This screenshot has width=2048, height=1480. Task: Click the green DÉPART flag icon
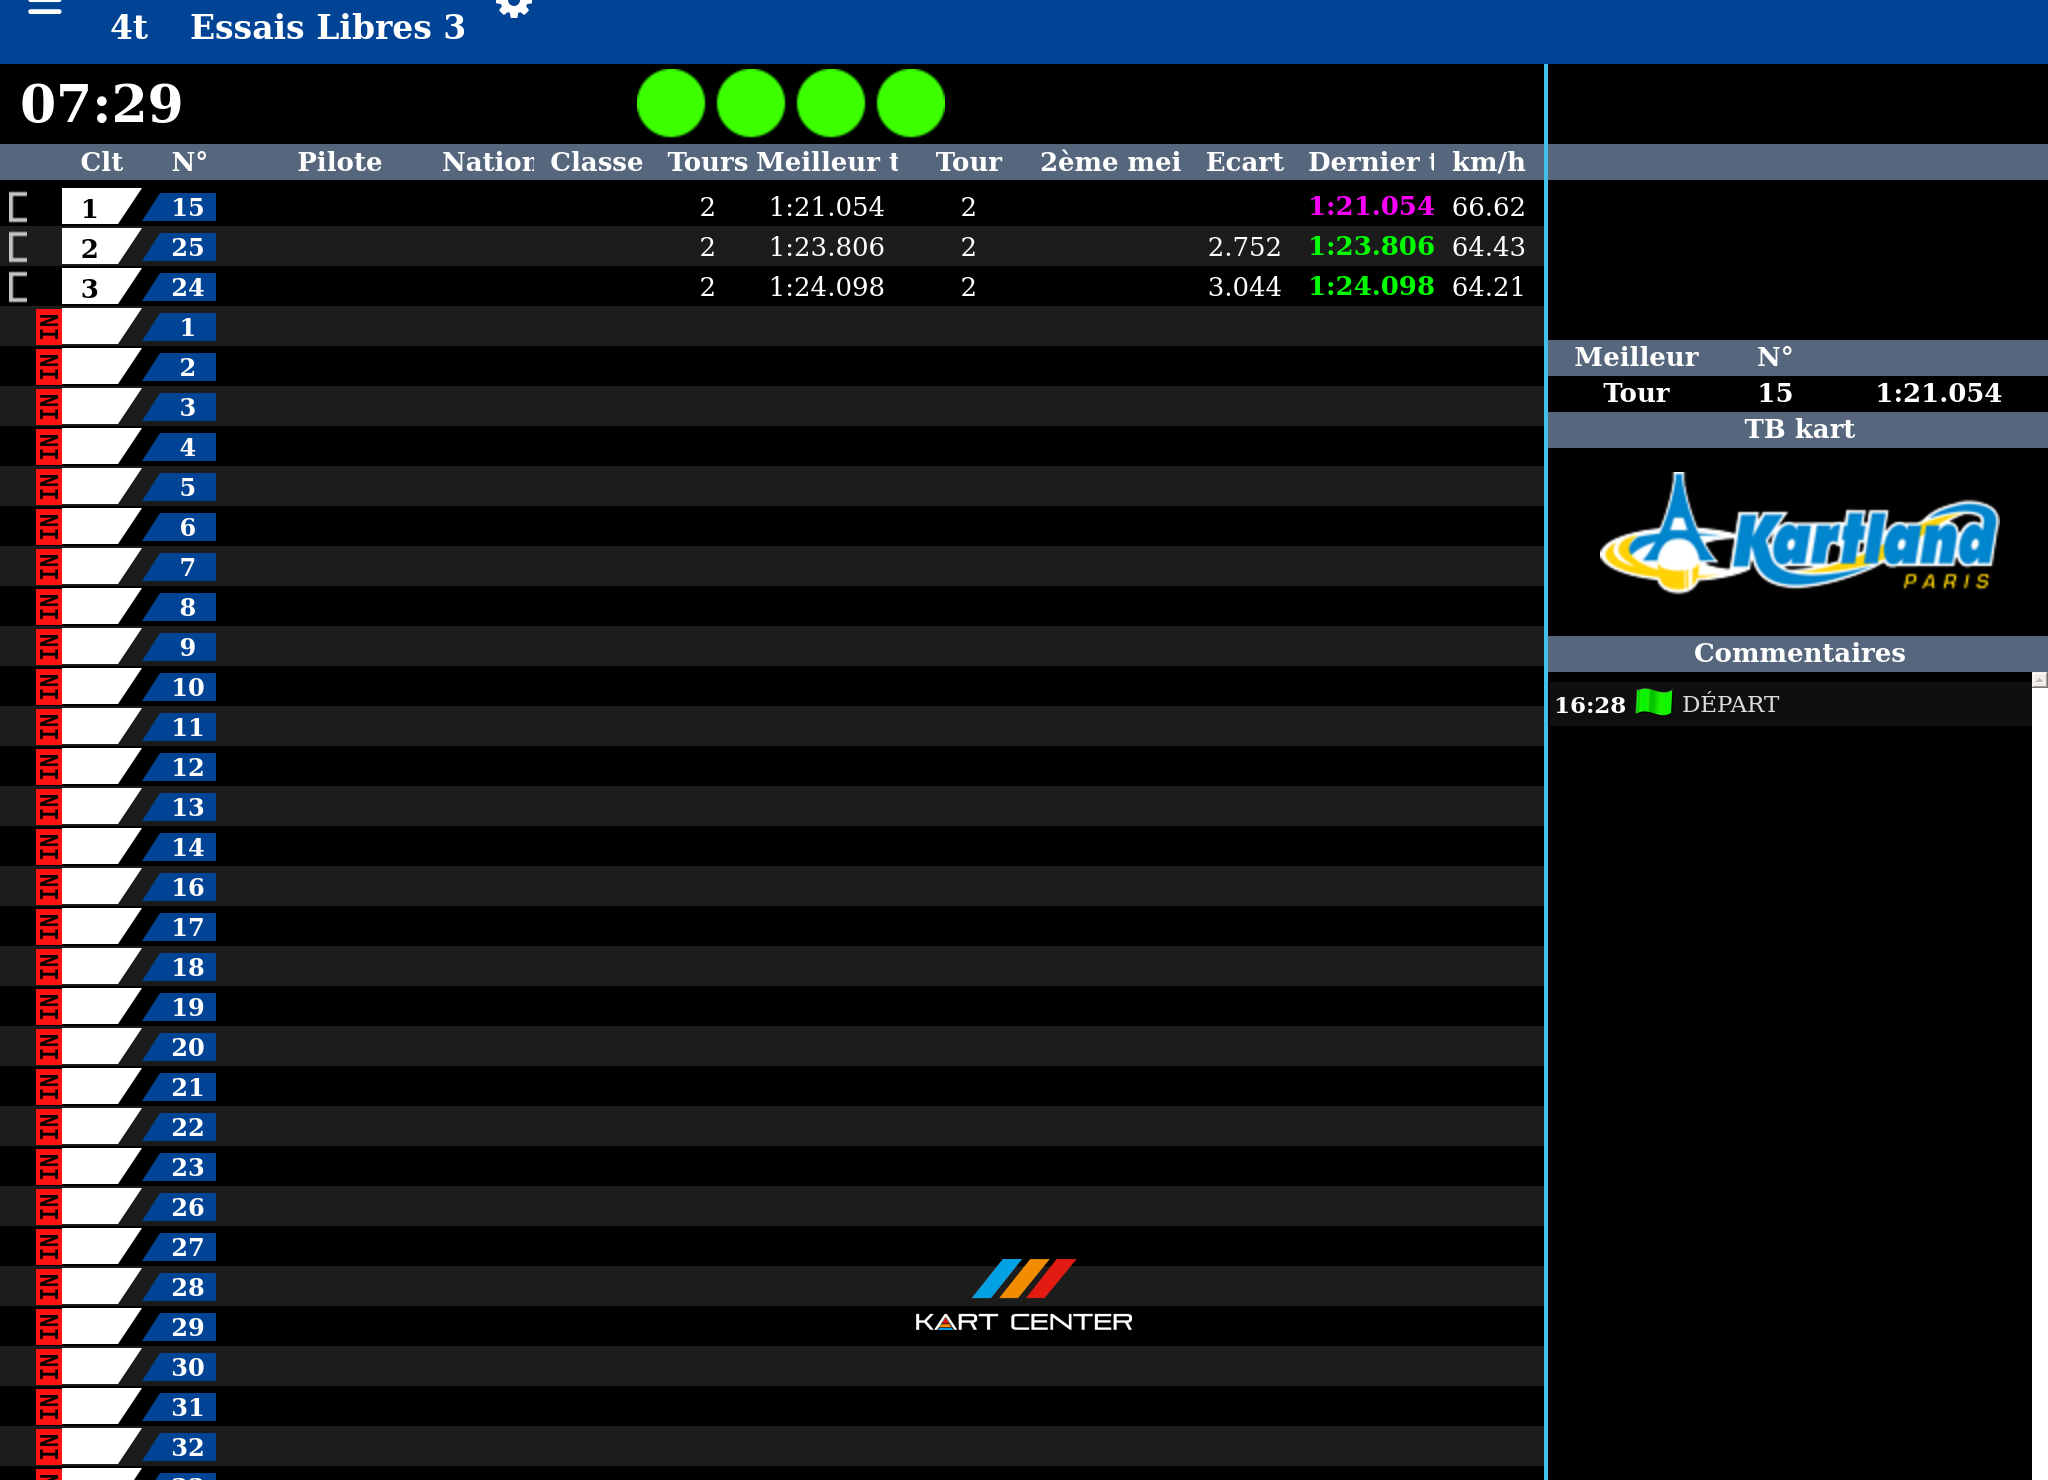coord(1653,703)
